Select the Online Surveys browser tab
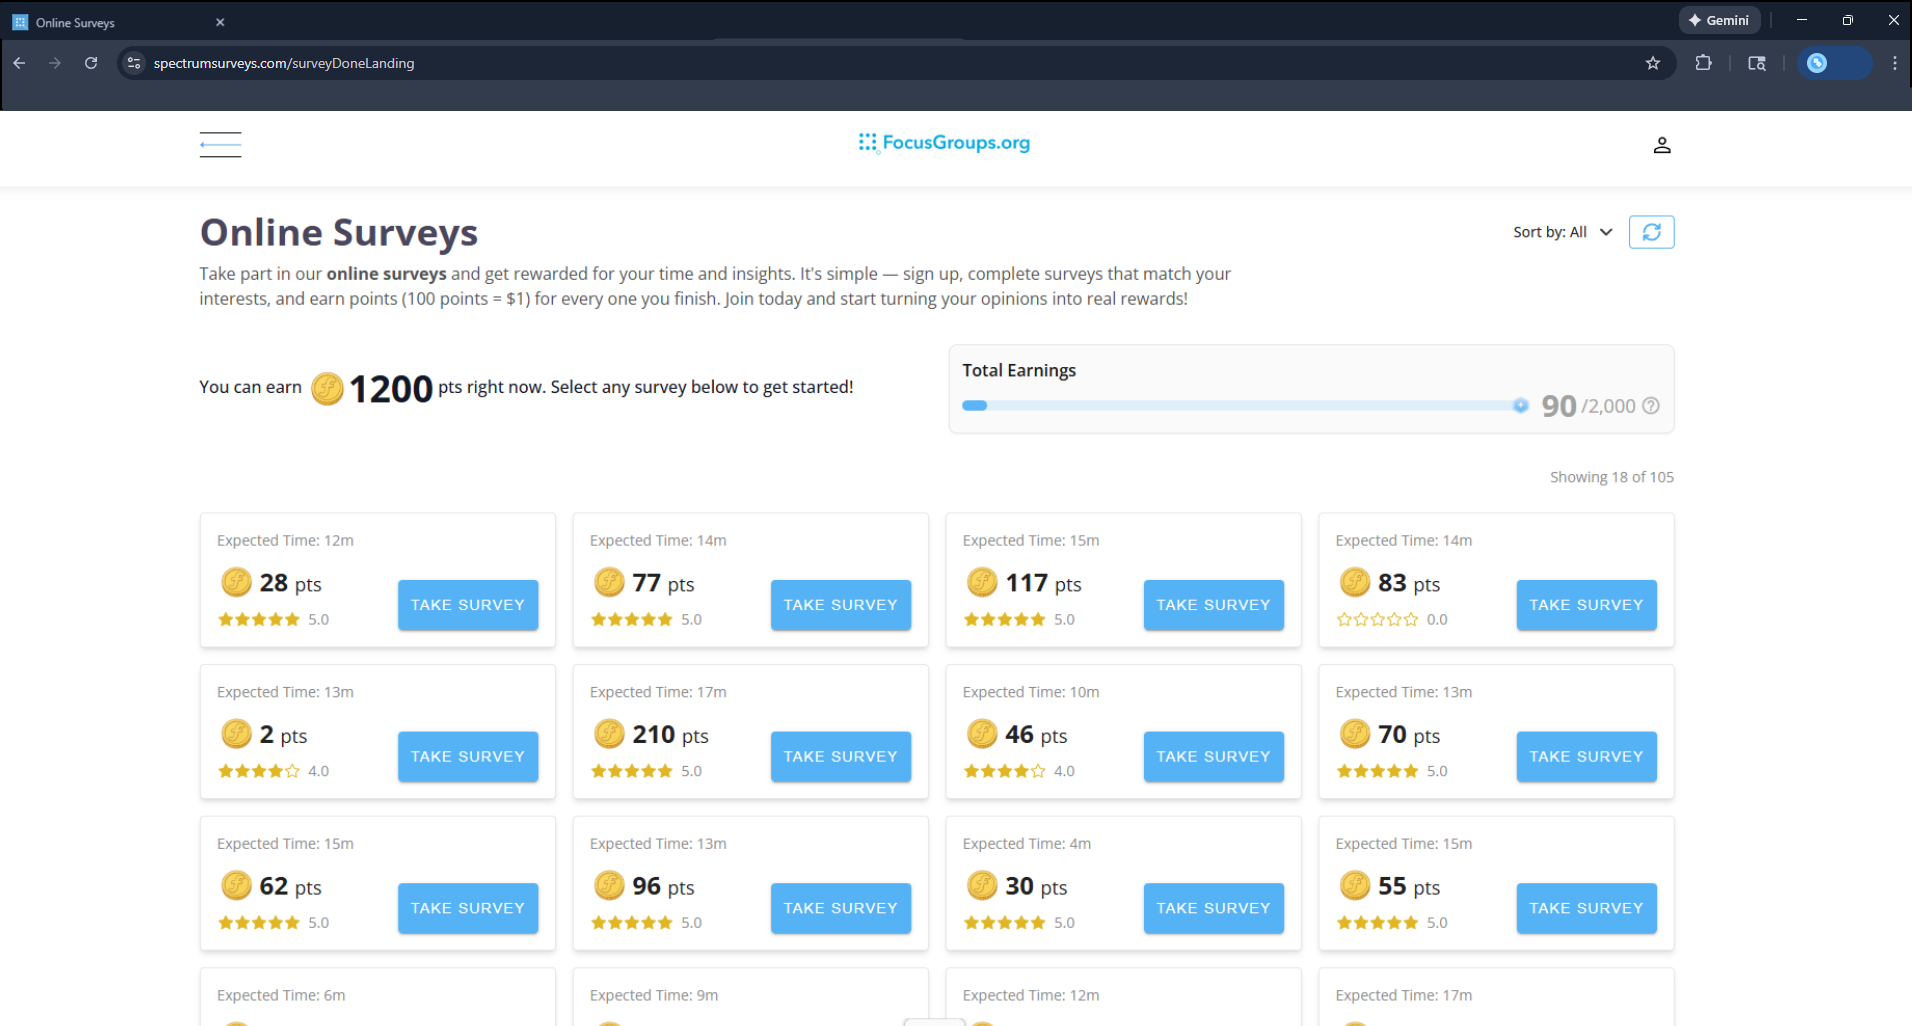The width and height of the screenshot is (1912, 1026). 110,22
